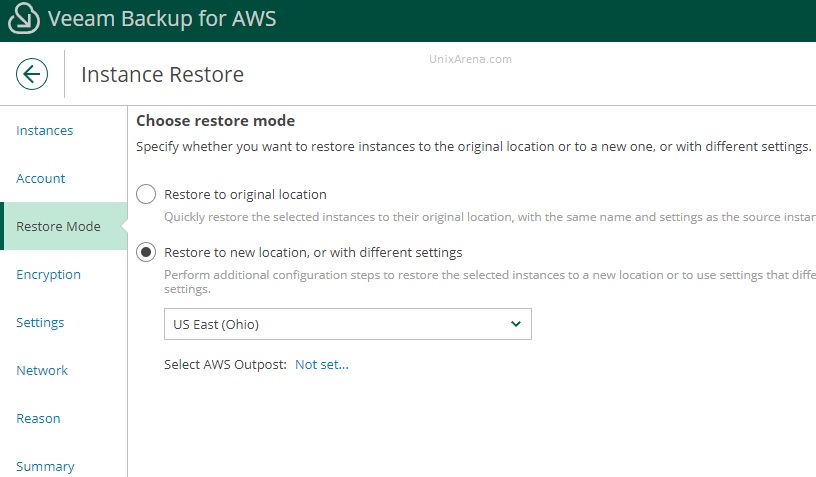Screen dimensions: 816x477
Task: Select Restore to original location radio
Action: pos(146,194)
